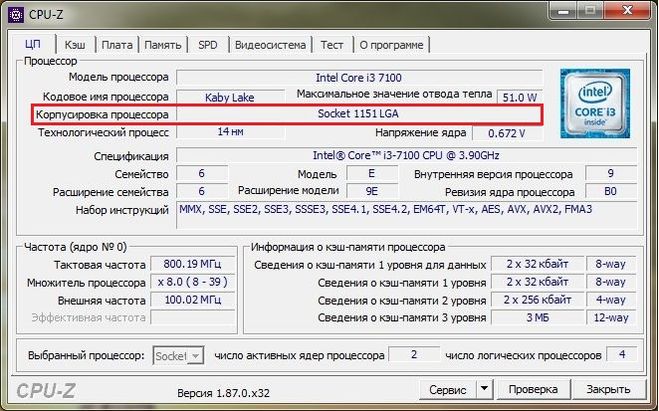Click the 12-way L3 associativity value
The width and height of the screenshot is (659, 411).
[x=611, y=318]
